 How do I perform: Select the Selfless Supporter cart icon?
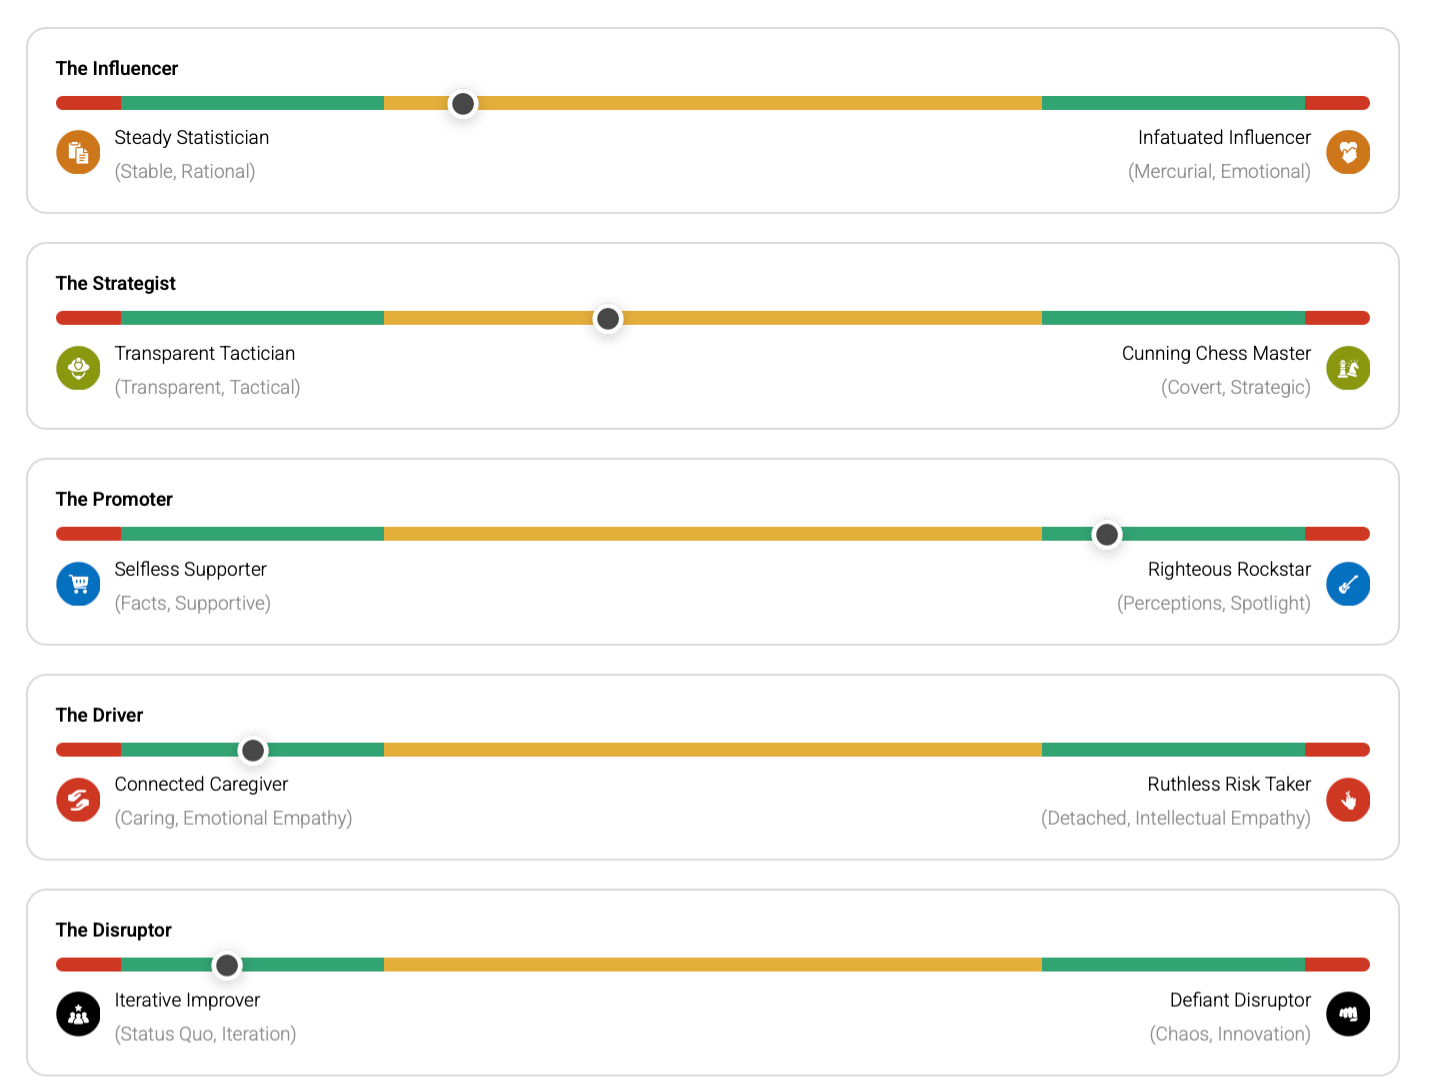[x=78, y=584]
